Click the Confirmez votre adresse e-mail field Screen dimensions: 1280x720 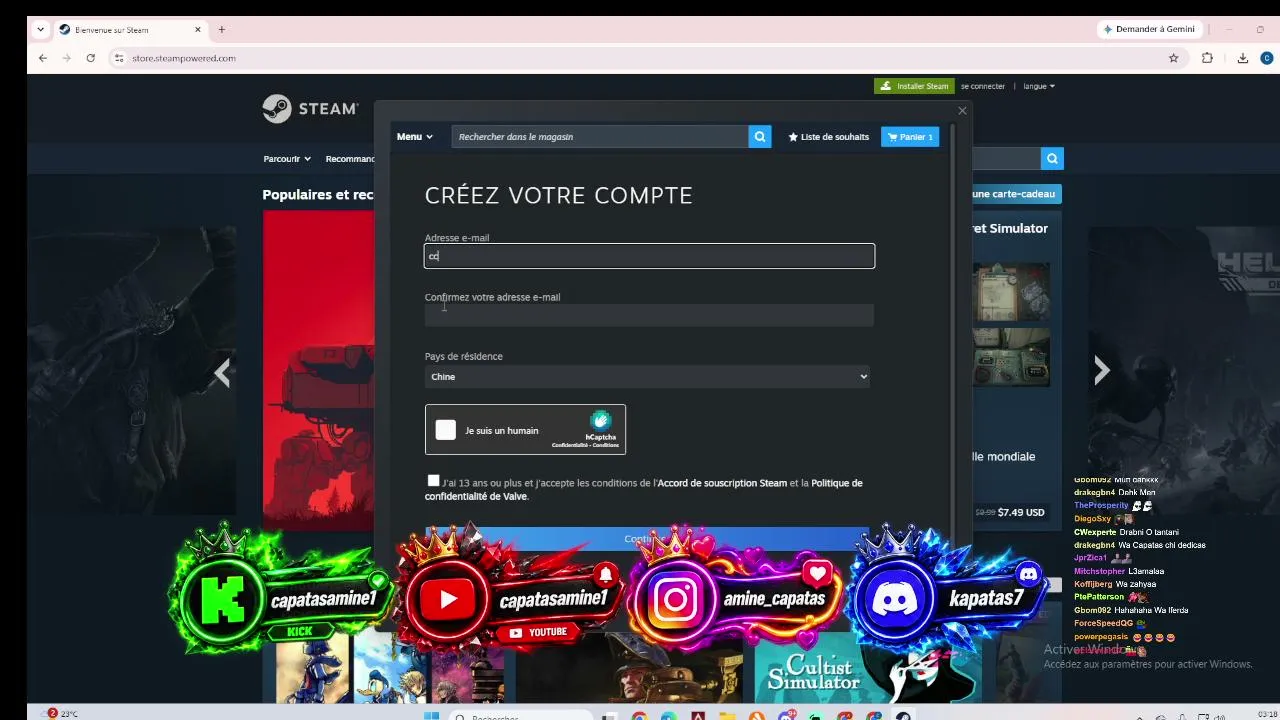pos(649,315)
